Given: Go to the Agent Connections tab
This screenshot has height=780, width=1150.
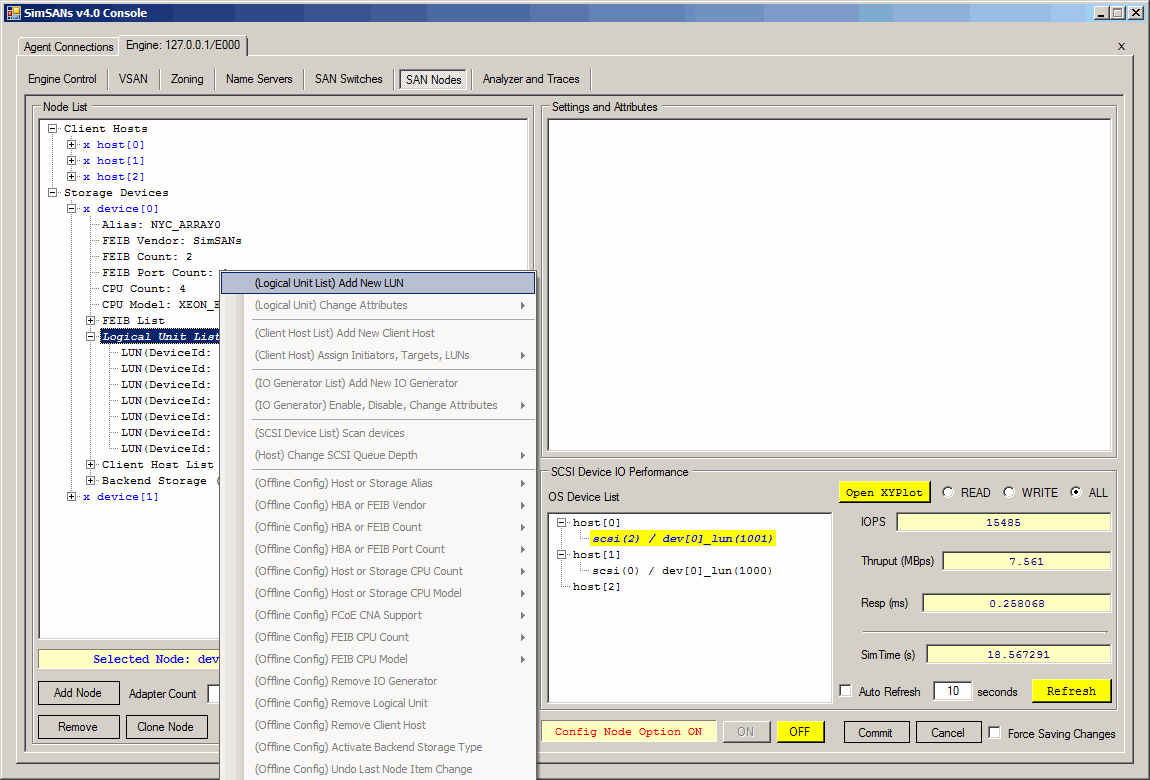Looking at the screenshot, I should tap(69, 47).
